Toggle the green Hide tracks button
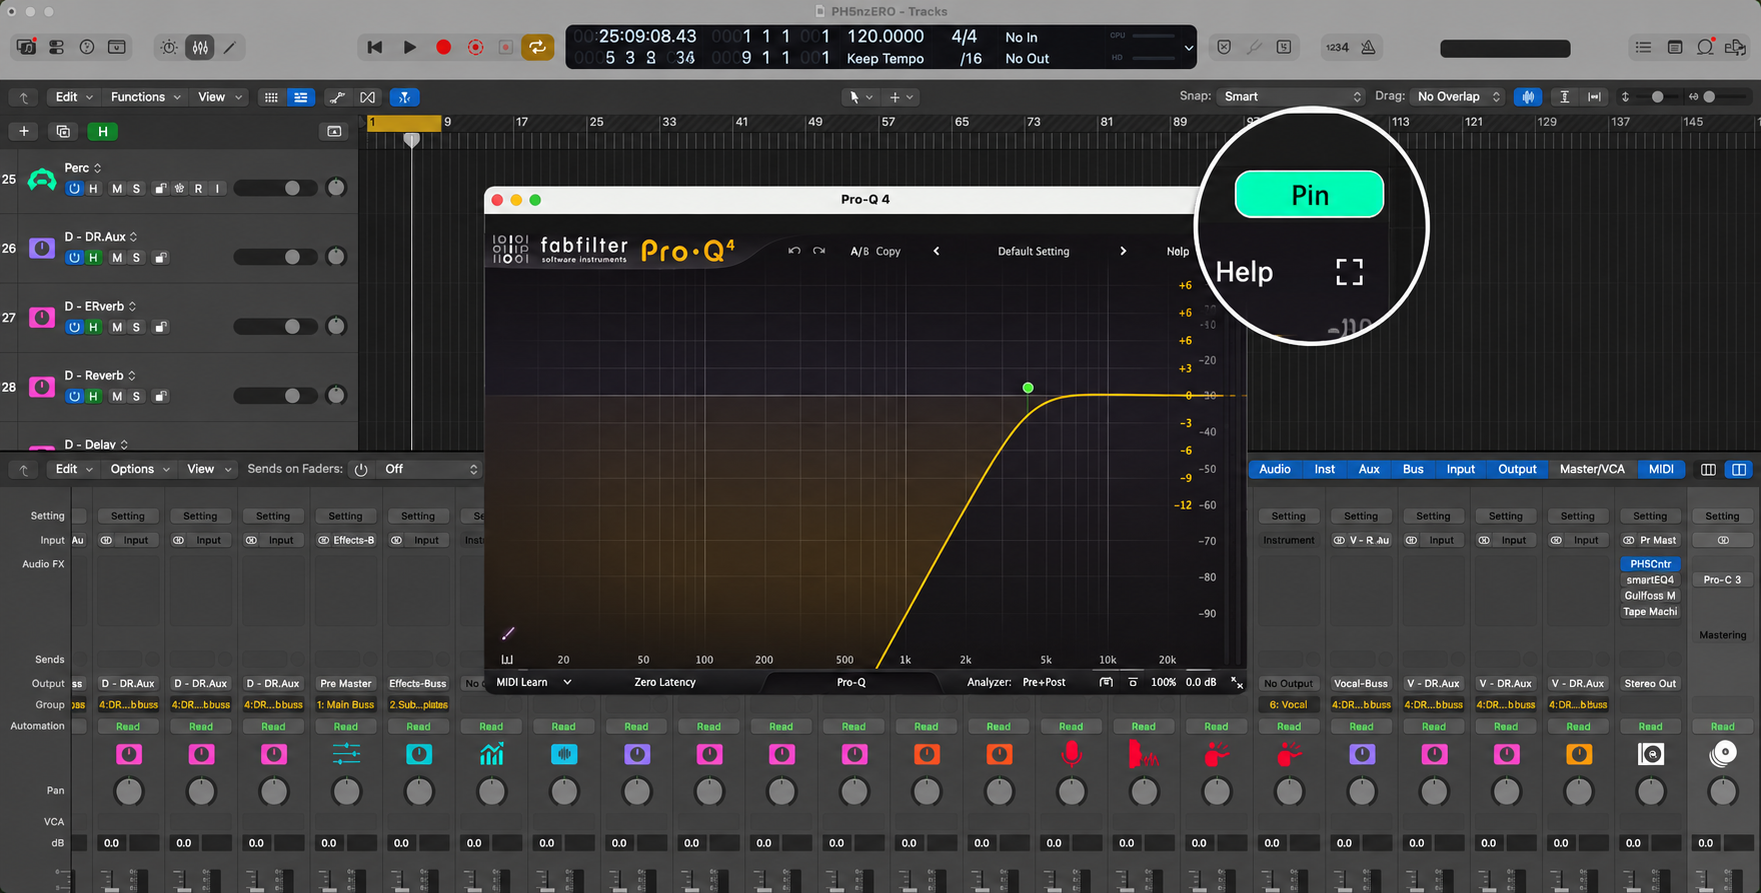The width and height of the screenshot is (1761, 893). click(x=102, y=131)
